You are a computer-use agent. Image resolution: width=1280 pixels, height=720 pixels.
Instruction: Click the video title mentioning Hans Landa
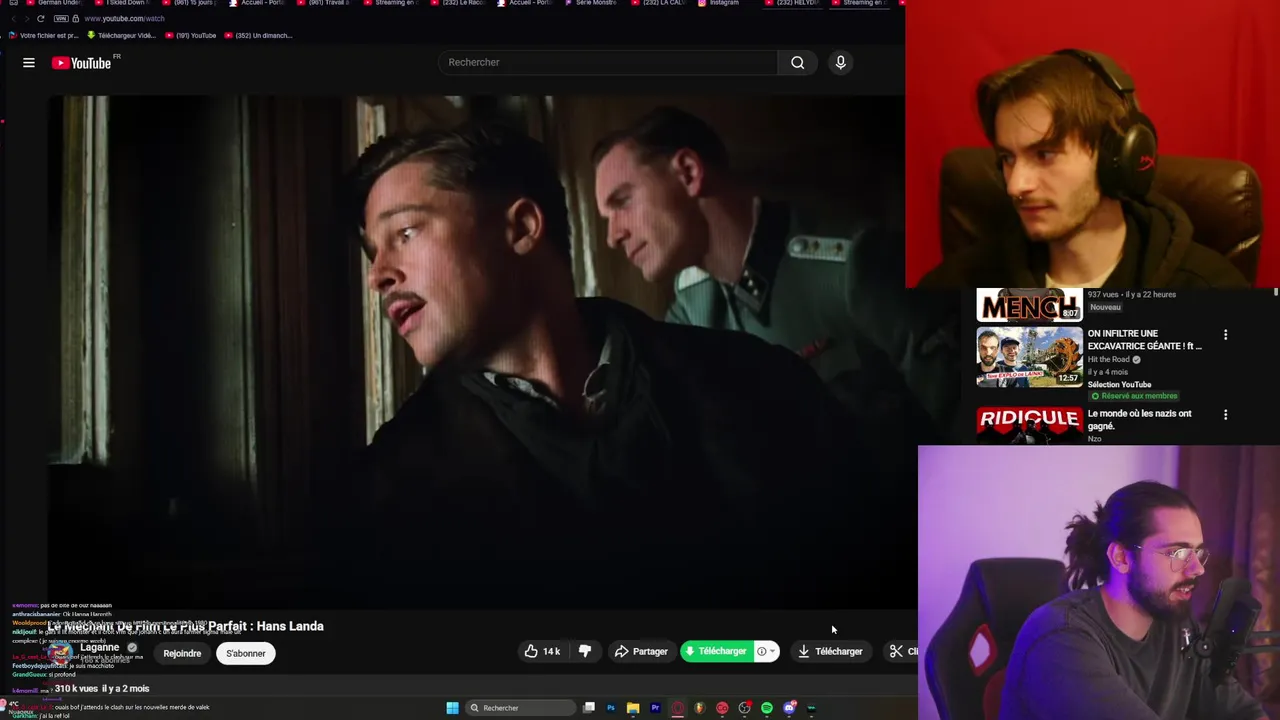186,626
